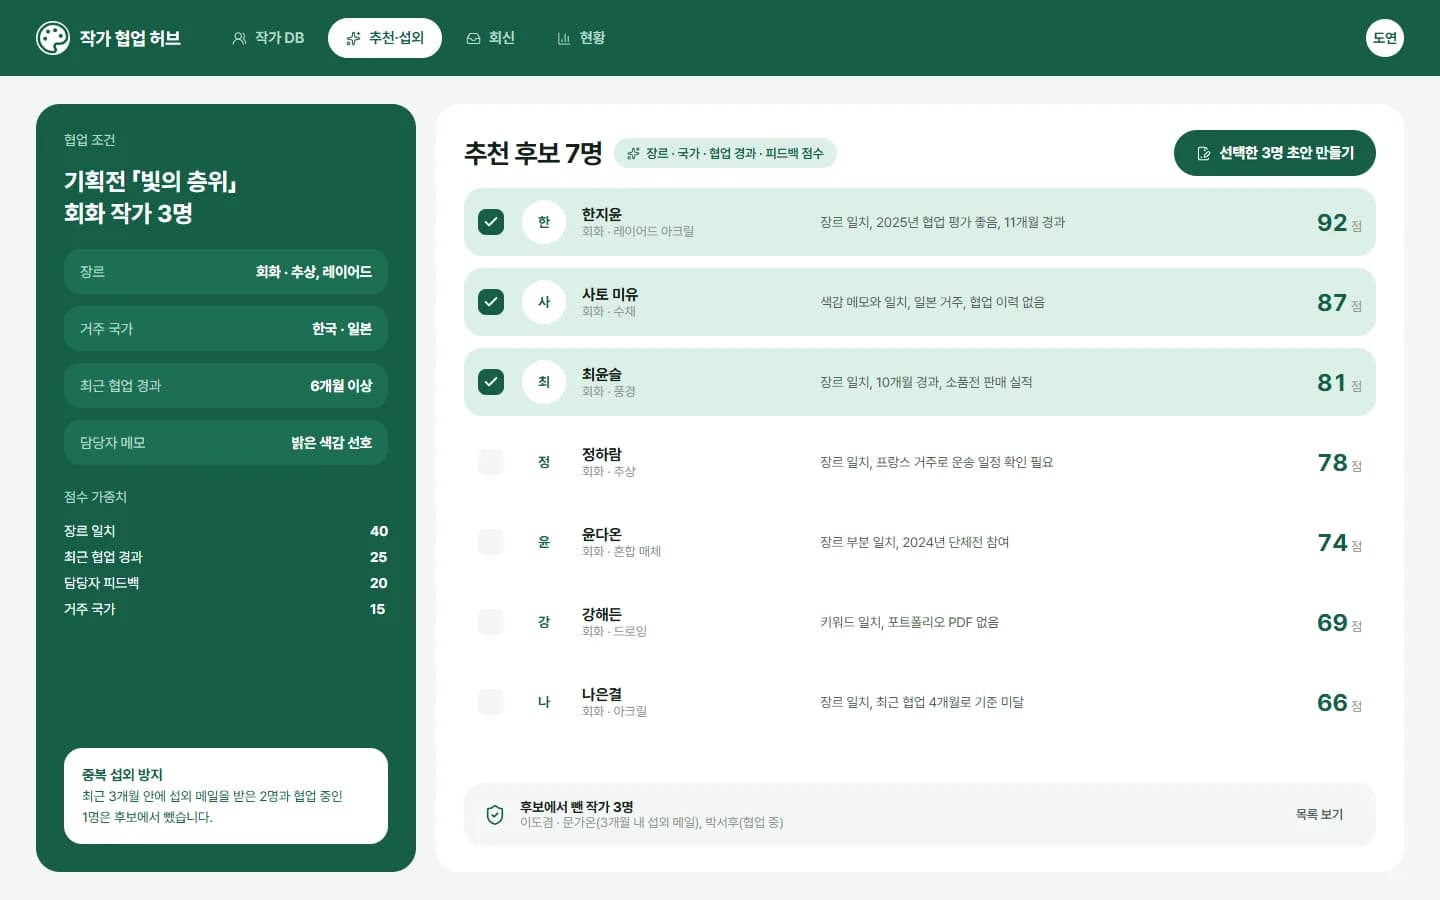Uncheck the 사토 미유 checkbox

(x=491, y=302)
